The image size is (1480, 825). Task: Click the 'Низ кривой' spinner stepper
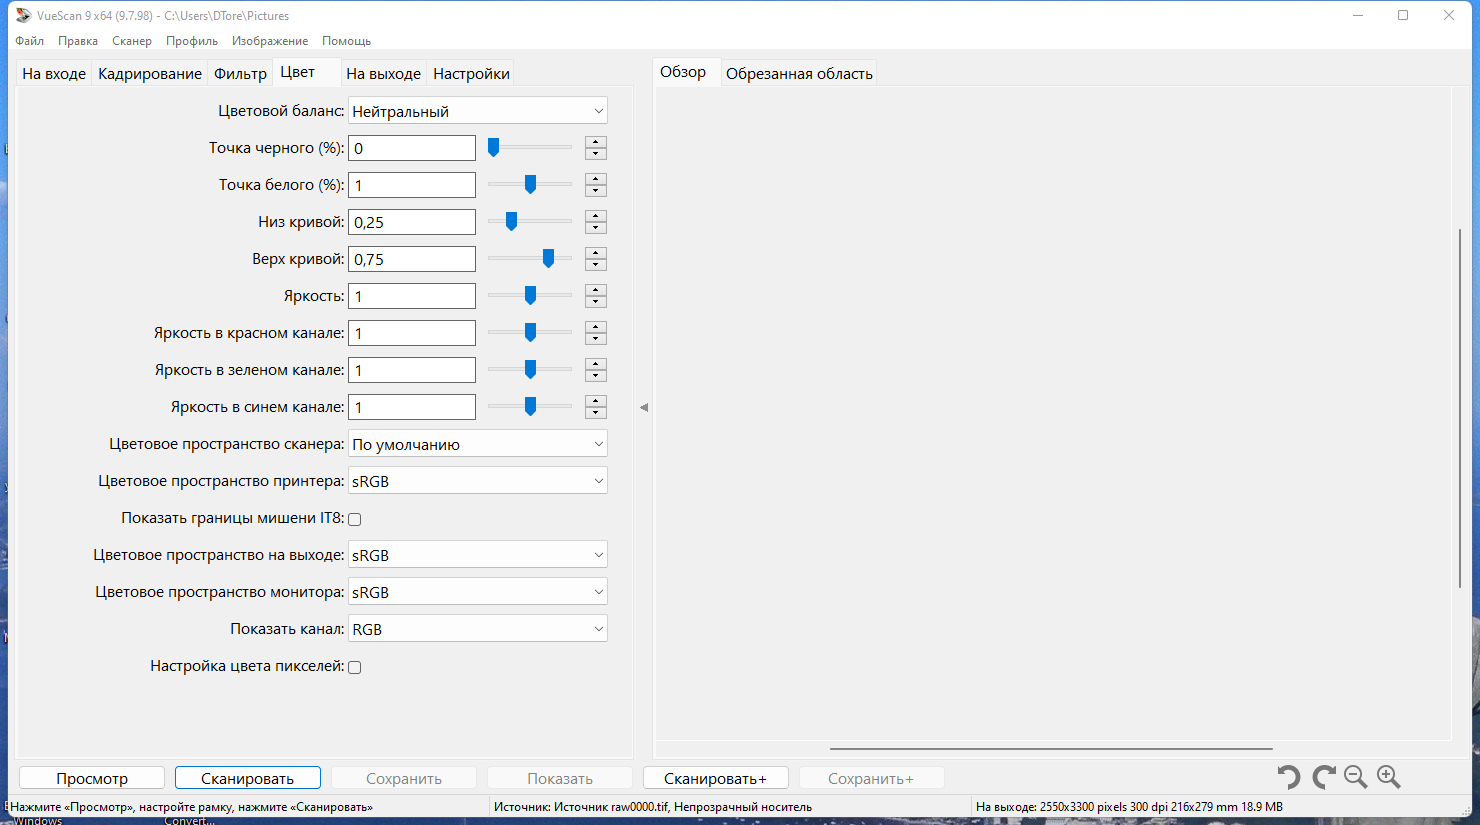[x=596, y=222]
